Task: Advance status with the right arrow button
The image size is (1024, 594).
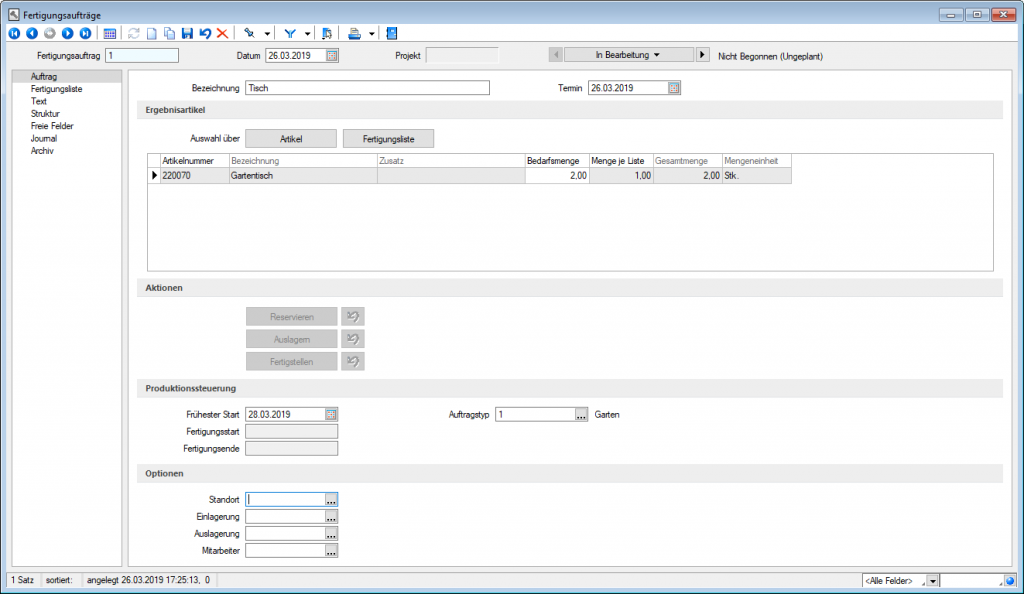Action: tap(702, 55)
